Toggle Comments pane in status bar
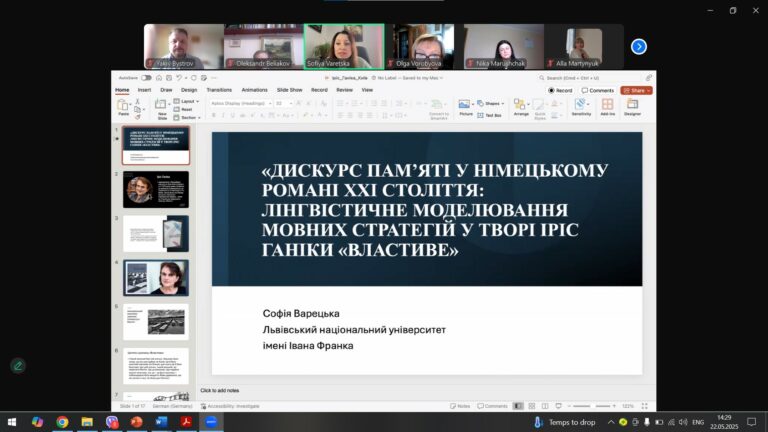 pos(492,406)
